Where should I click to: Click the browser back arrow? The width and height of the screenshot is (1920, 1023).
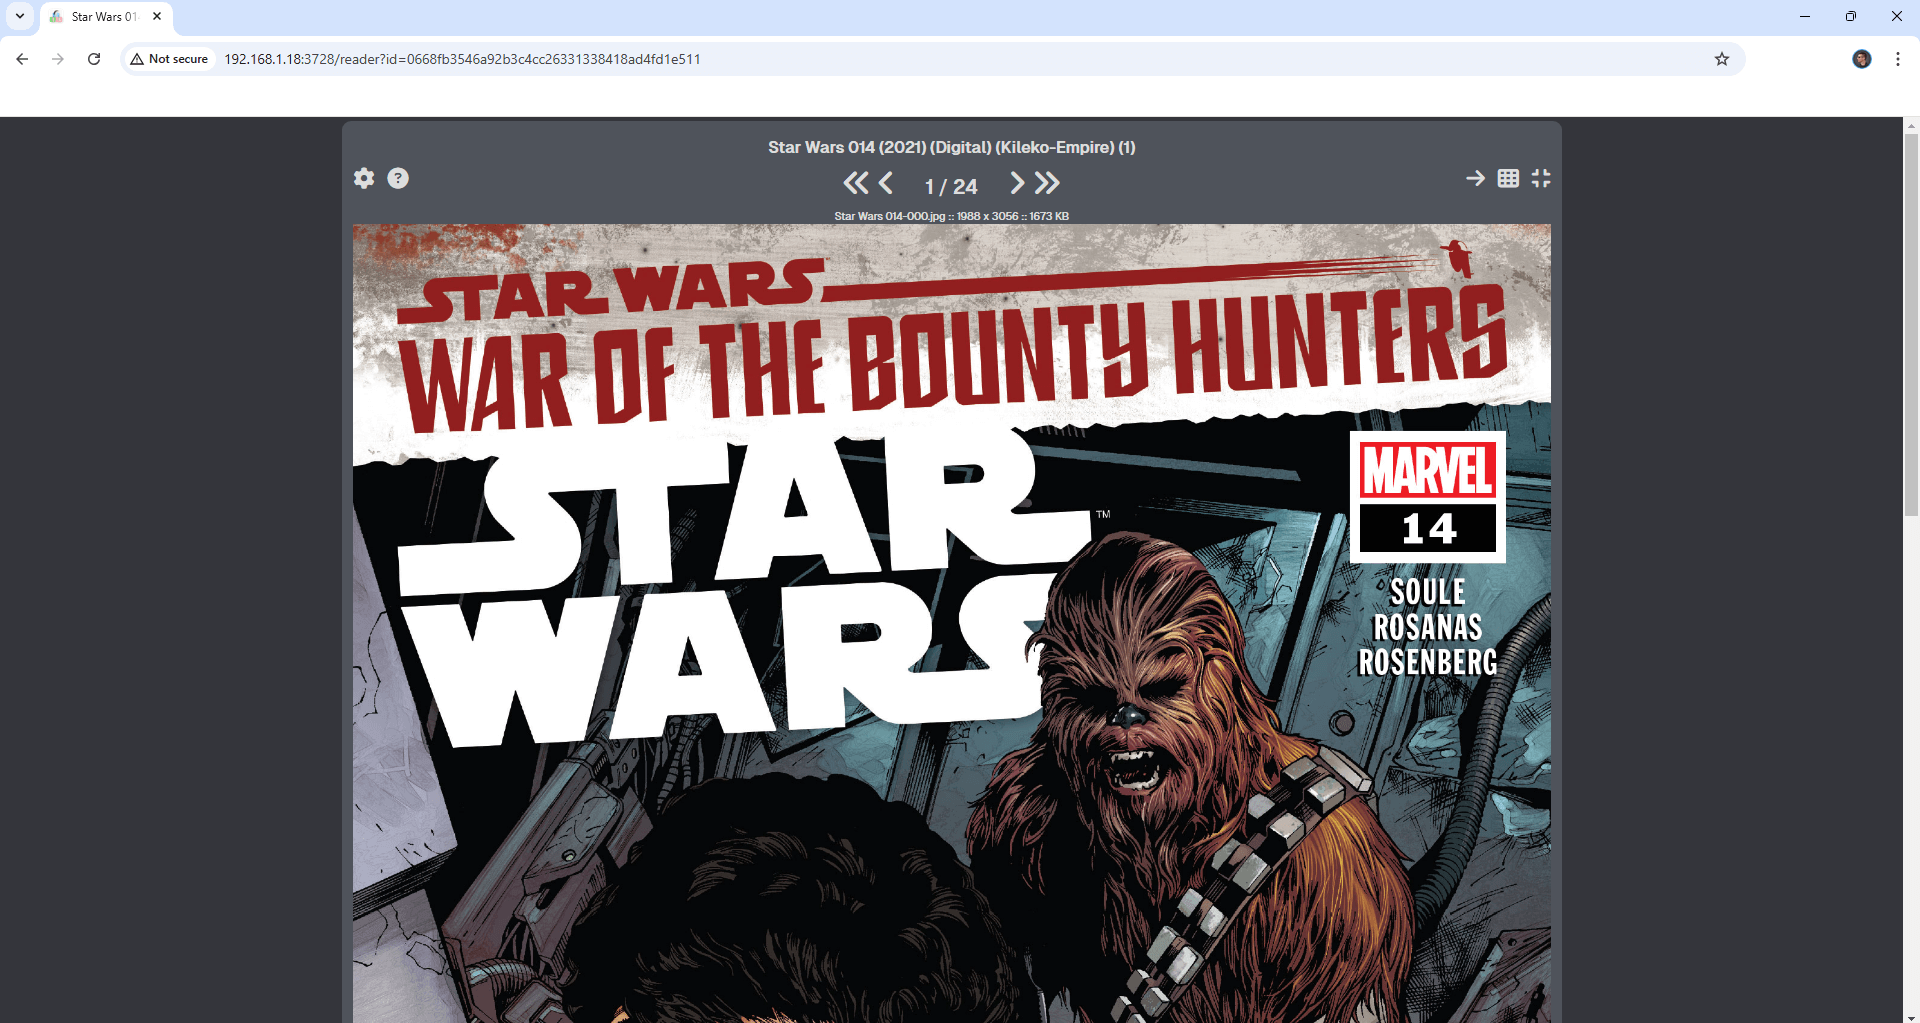(x=22, y=59)
